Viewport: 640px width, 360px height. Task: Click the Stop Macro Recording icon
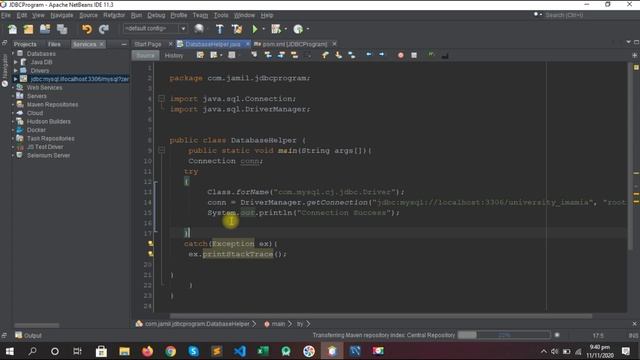(x=414, y=55)
